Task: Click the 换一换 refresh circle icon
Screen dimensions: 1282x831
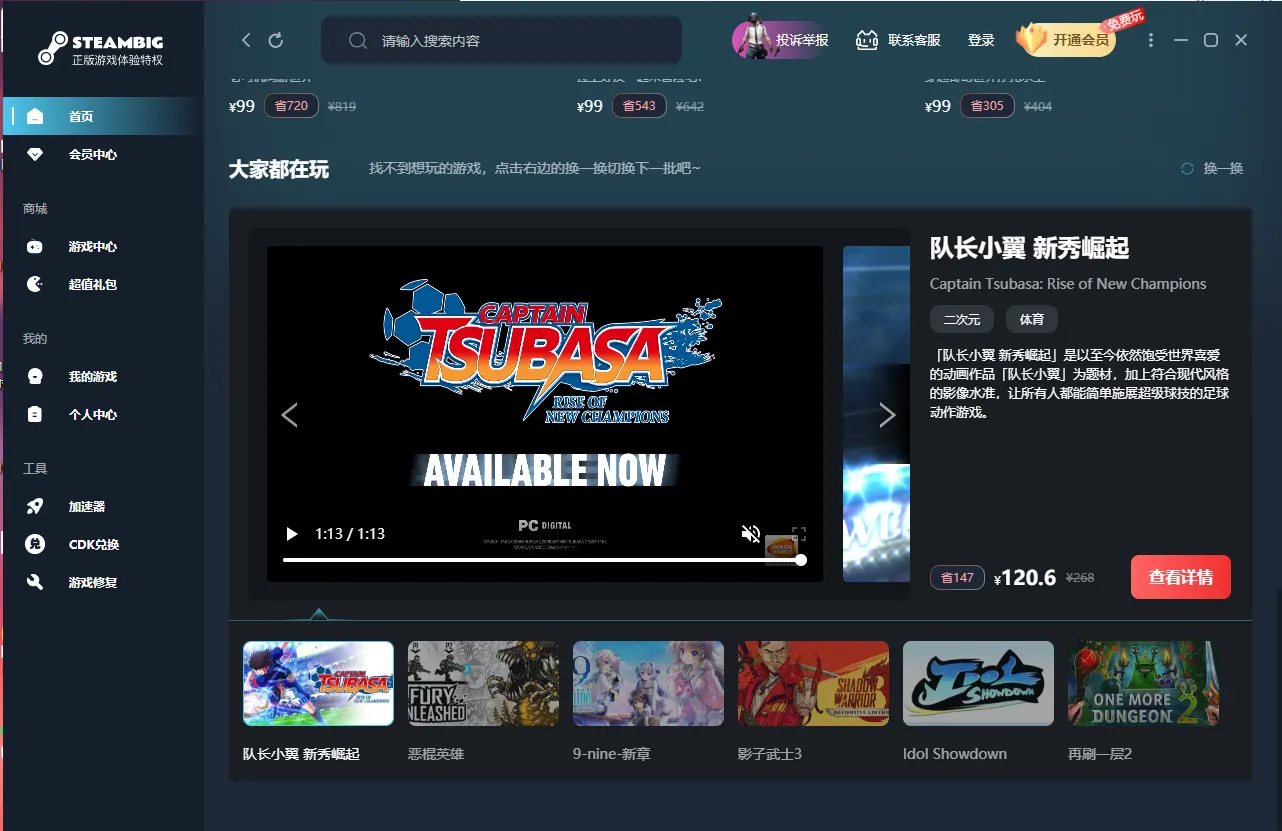Action: [1187, 168]
